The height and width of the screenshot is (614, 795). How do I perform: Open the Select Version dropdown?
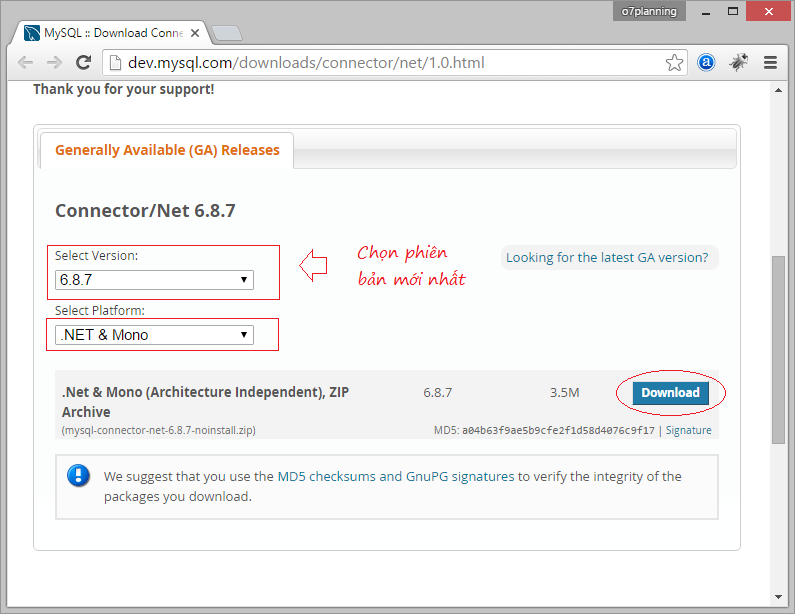[x=154, y=280]
